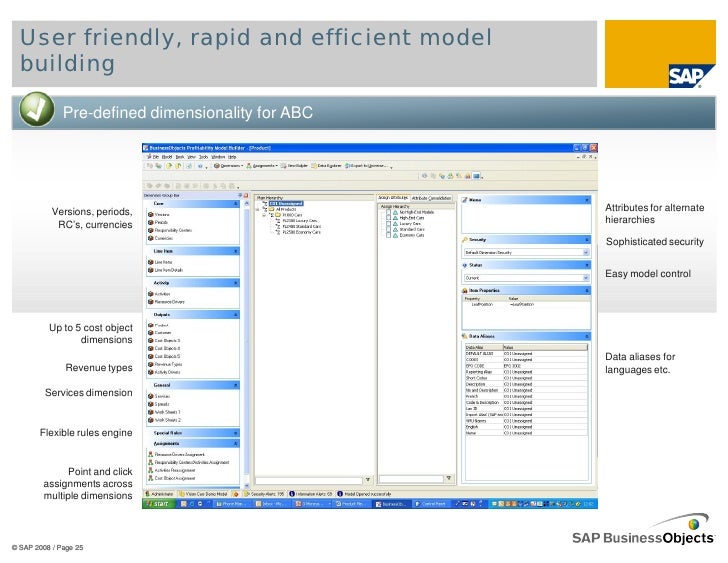Select the EPO CODE data alias row
728x563 pixels.
click(x=526, y=366)
